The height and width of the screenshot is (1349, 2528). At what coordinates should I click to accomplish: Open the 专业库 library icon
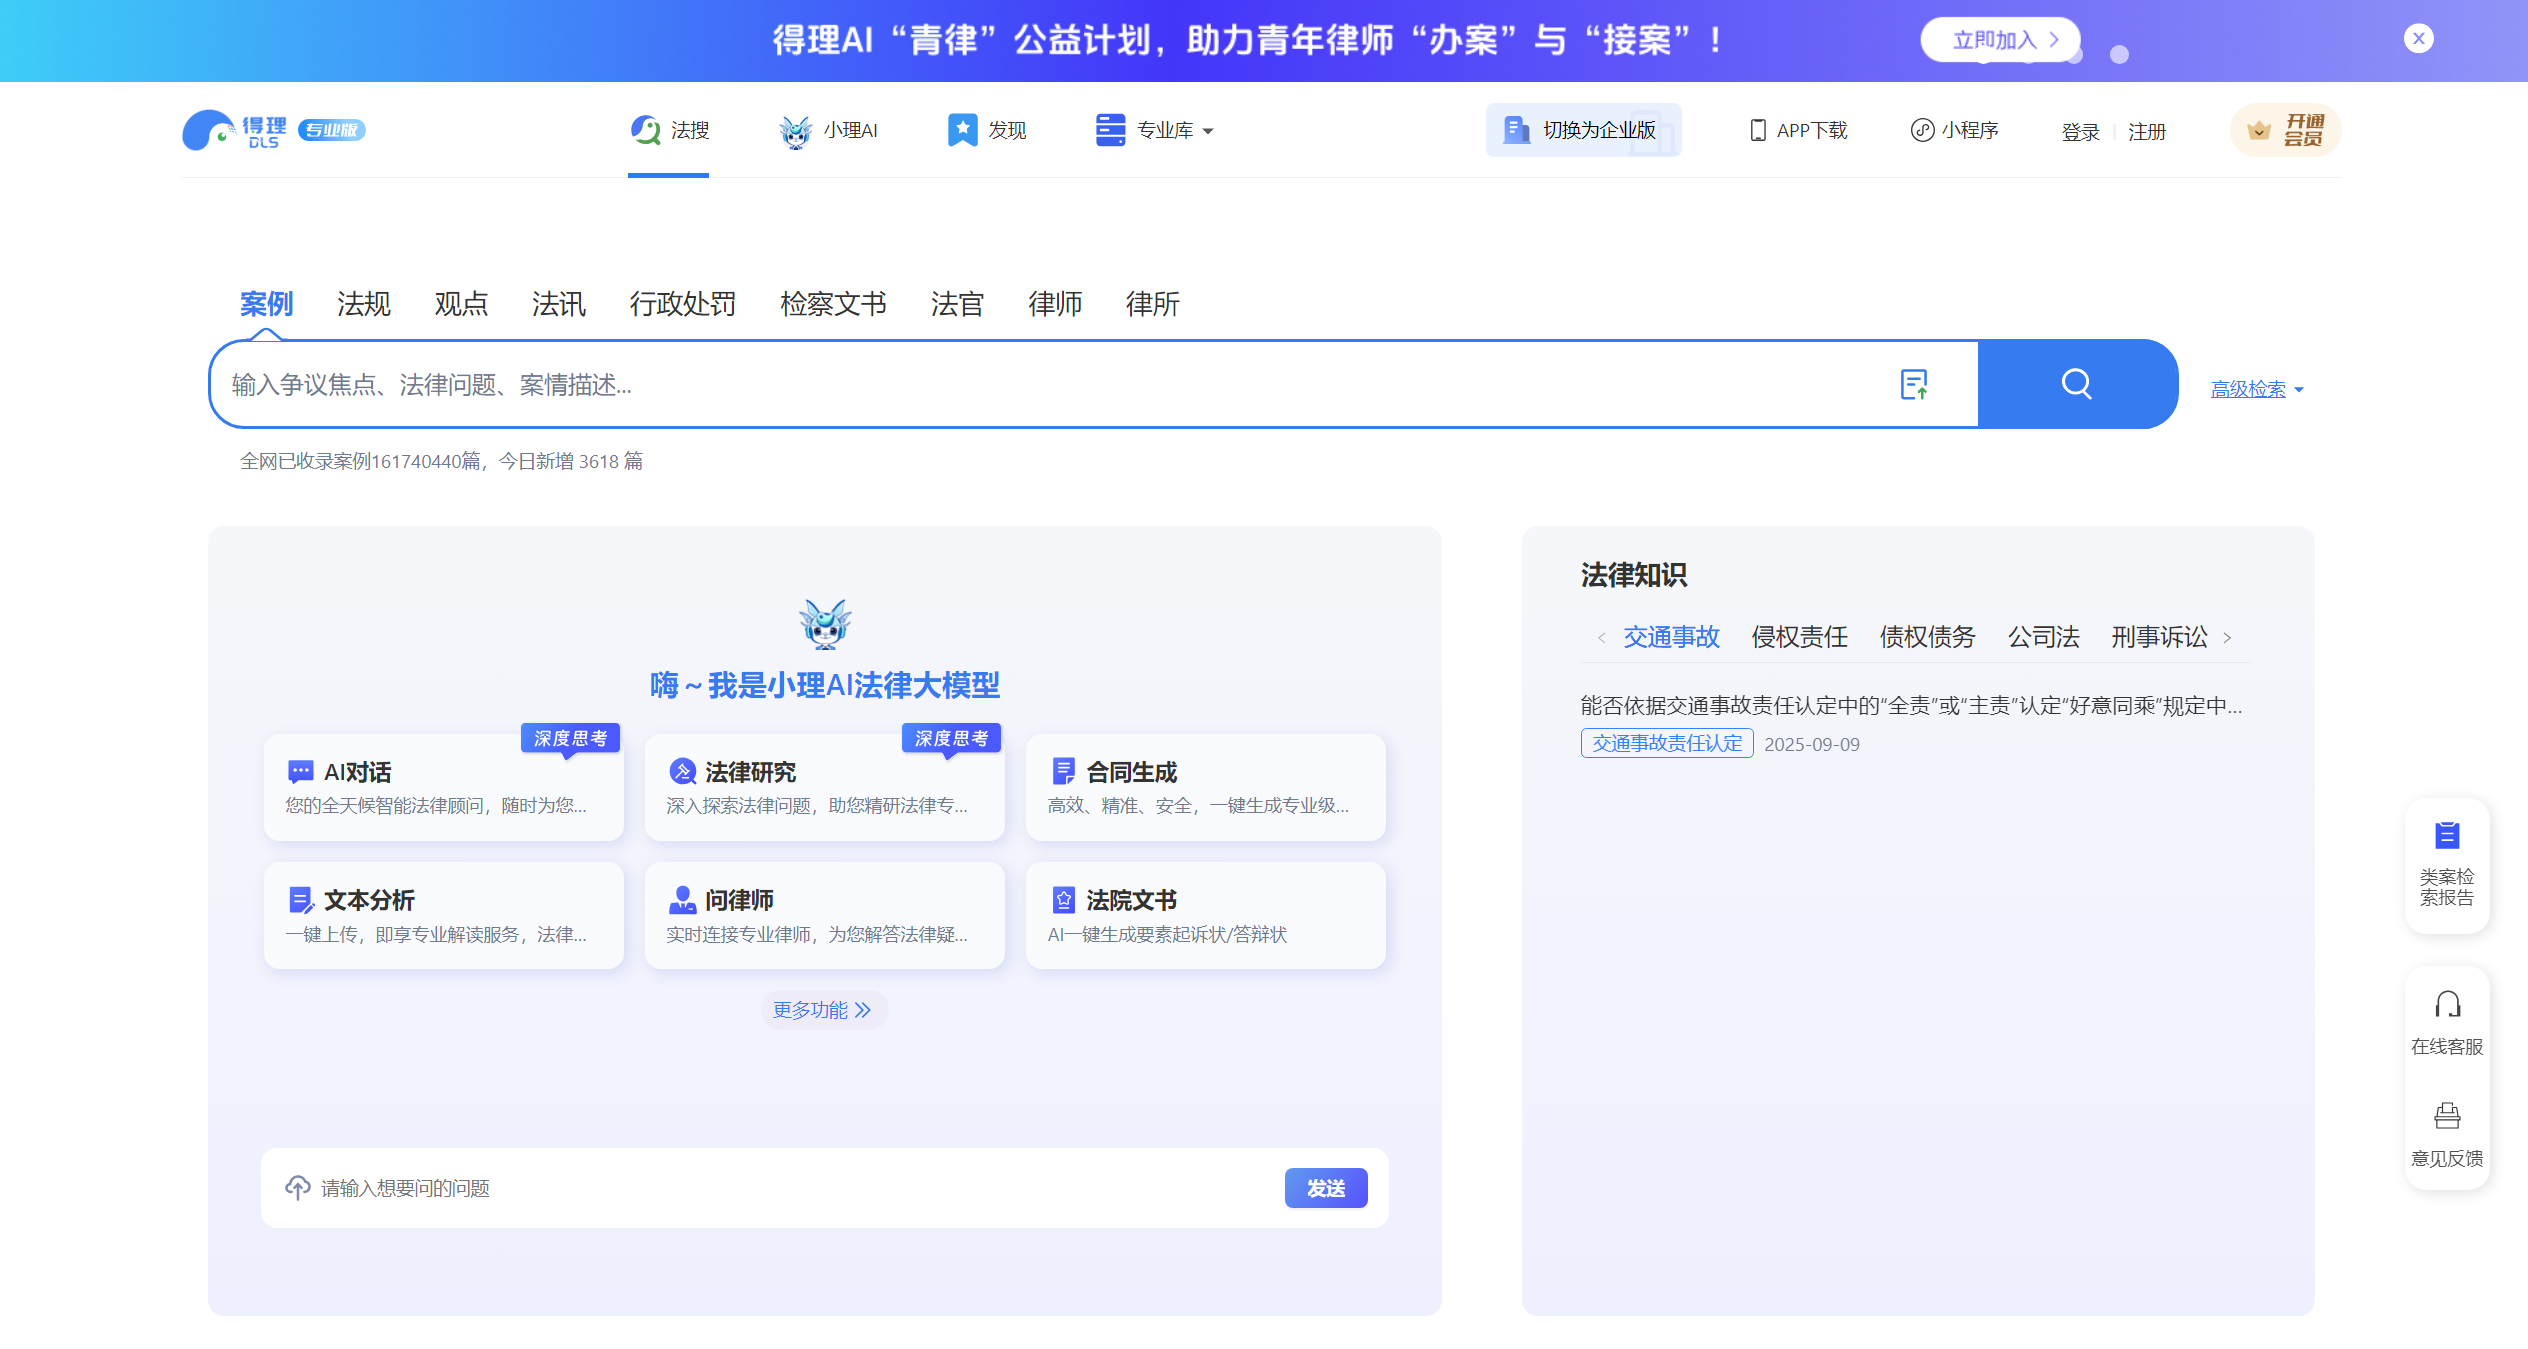pos(1109,129)
